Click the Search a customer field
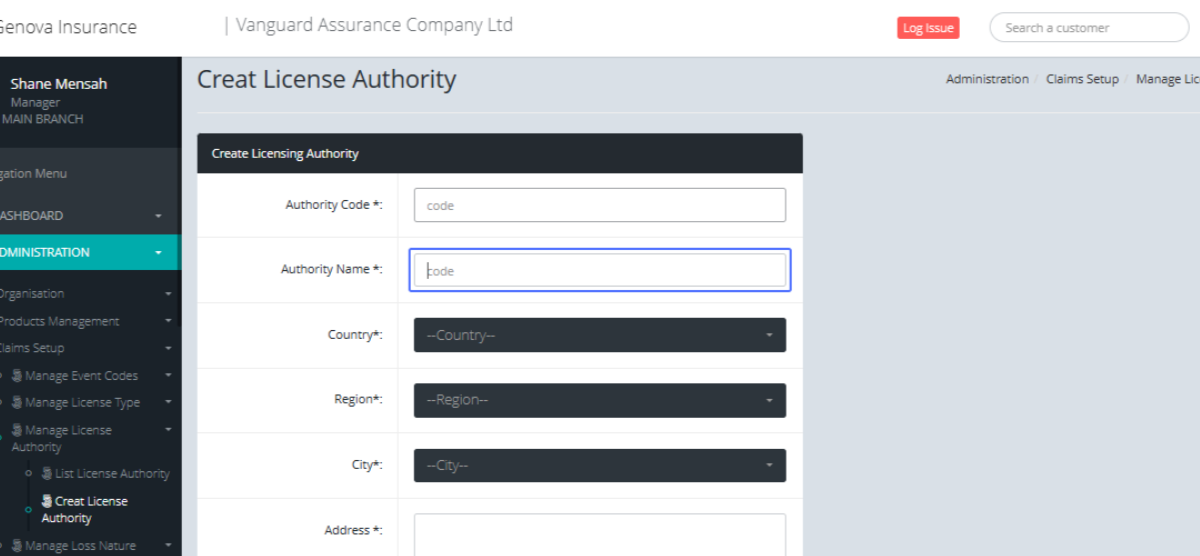 [x=1088, y=28]
